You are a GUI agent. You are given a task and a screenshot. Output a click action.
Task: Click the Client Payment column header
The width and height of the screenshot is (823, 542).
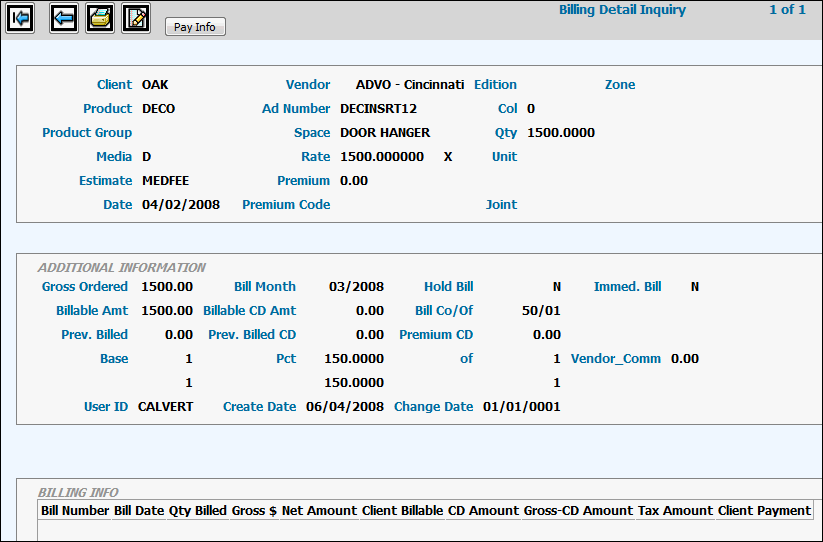pyautogui.click(x=764, y=510)
